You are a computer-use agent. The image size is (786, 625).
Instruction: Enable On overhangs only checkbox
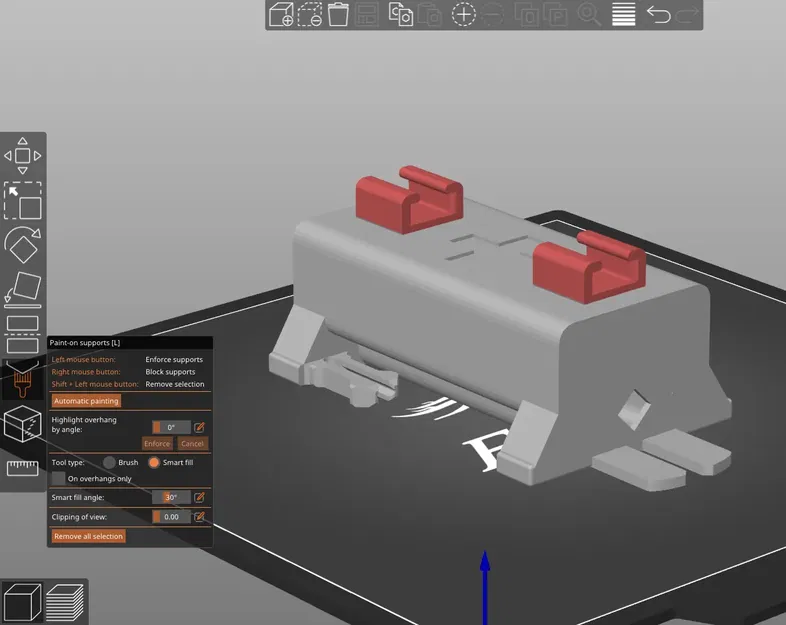coord(59,479)
